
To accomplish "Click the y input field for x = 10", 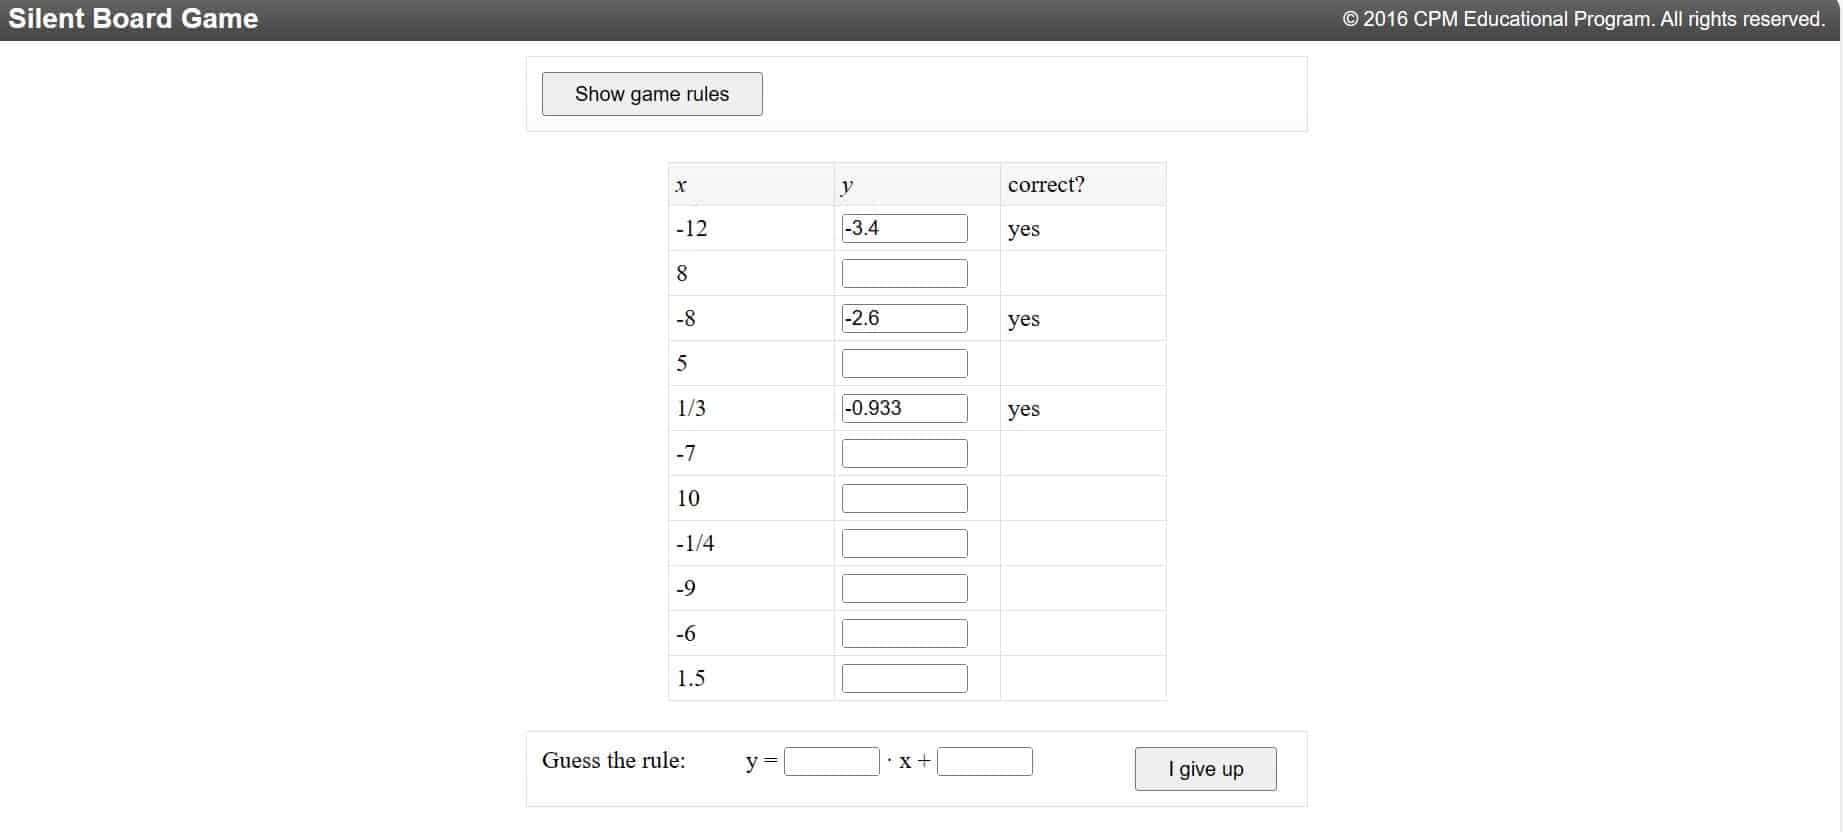I will coord(904,497).
